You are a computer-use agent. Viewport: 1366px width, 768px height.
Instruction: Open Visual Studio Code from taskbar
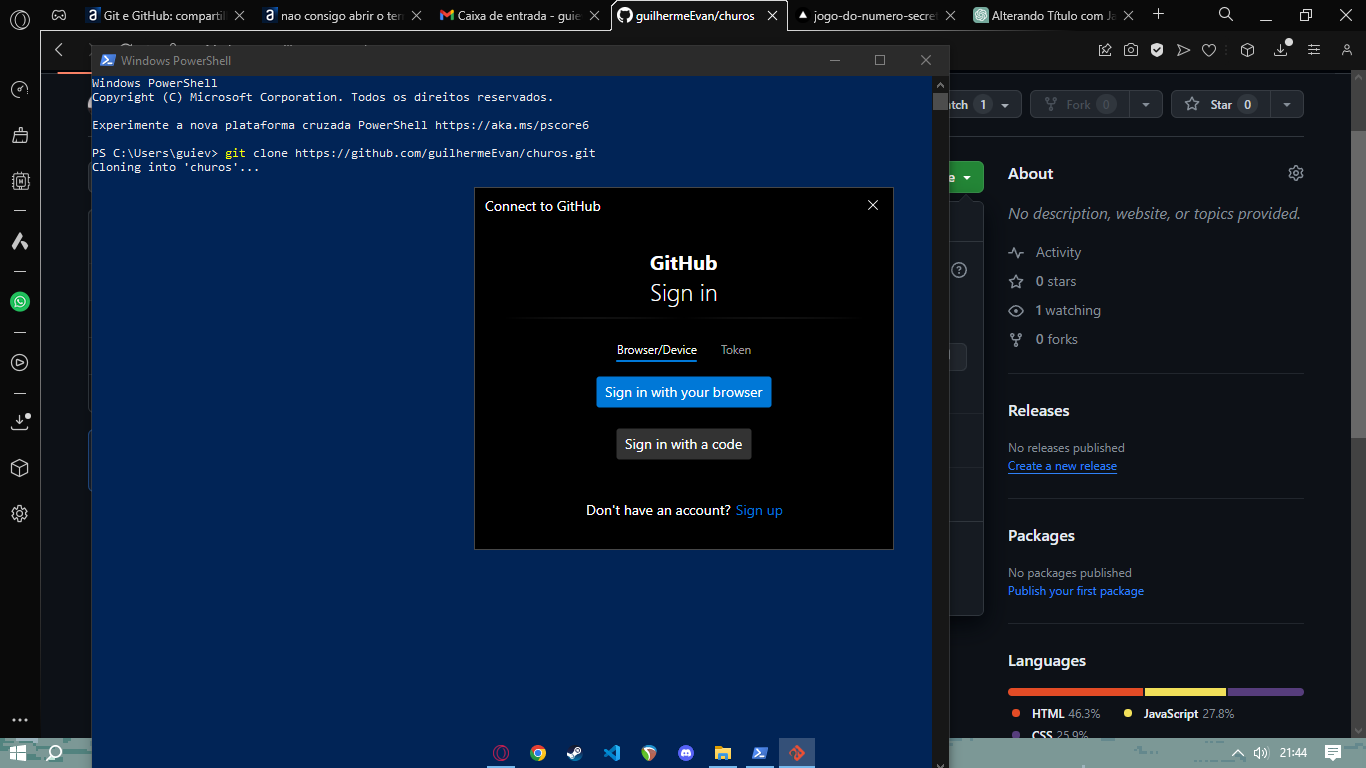click(x=612, y=753)
